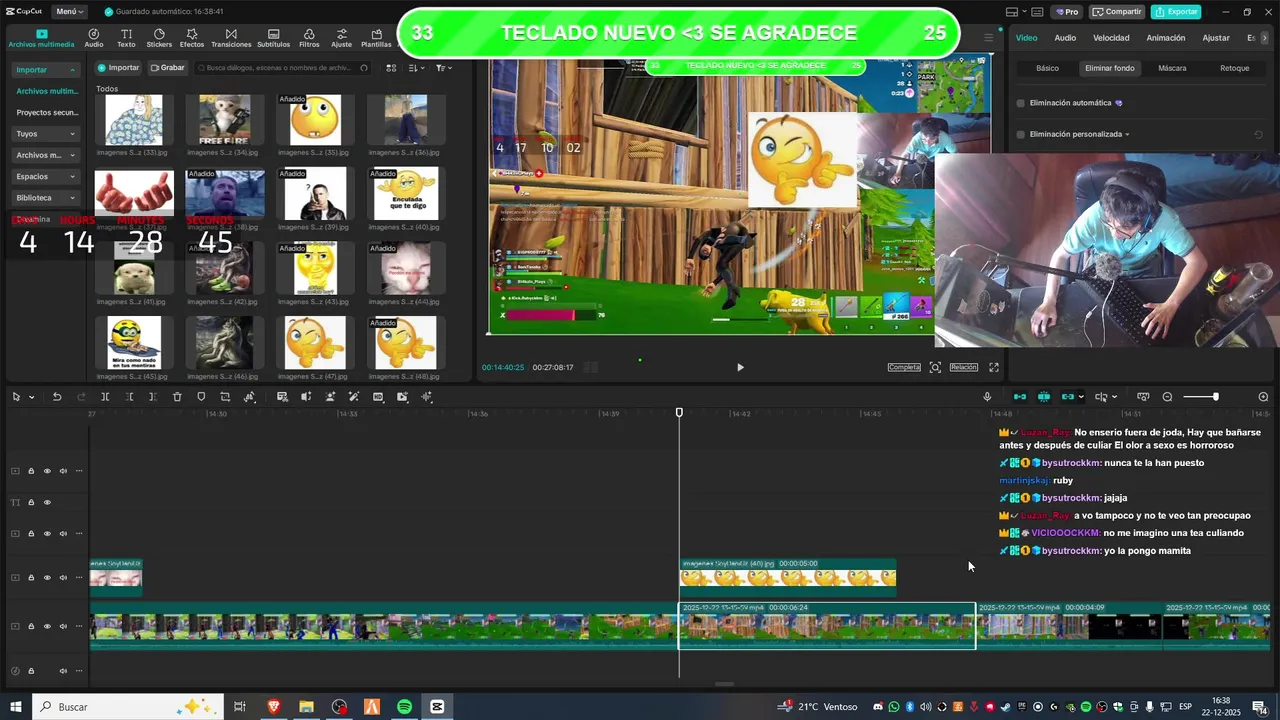
Task: Click the timeline playhead marker
Action: click(x=679, y=413)
